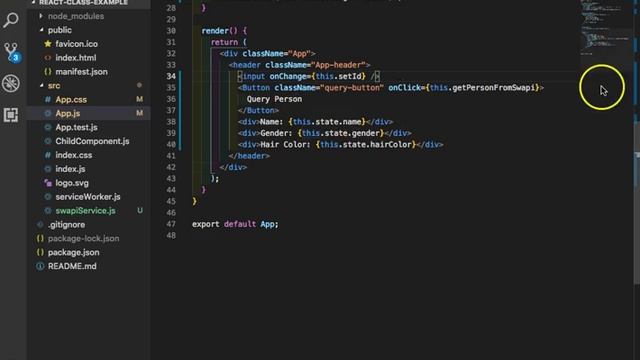Open App.css file
Image resolution: width=640 pixels, height=360 pixels.
(x=71, y=100)
